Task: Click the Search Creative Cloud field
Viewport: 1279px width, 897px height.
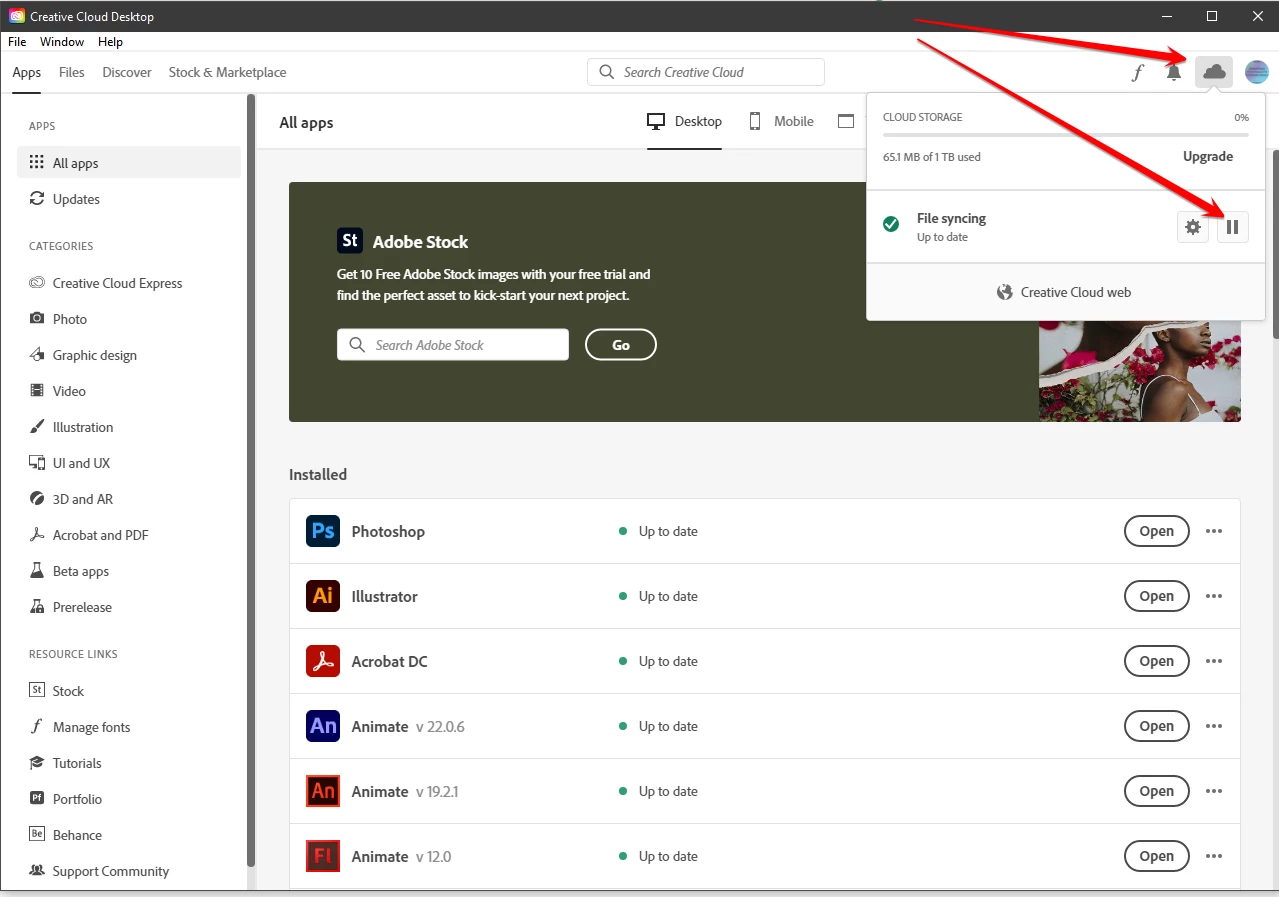Action: pyautogui.click(x=706, y=72)
